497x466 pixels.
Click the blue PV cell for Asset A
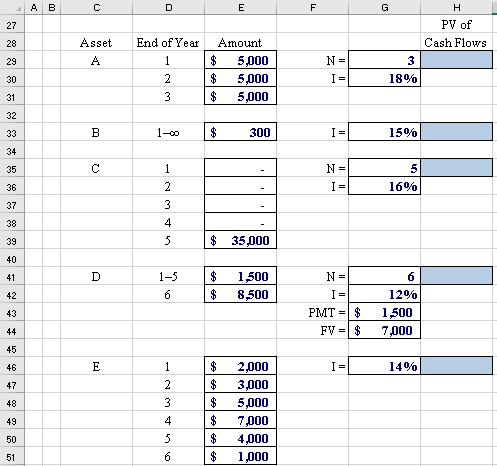(457, 60)
